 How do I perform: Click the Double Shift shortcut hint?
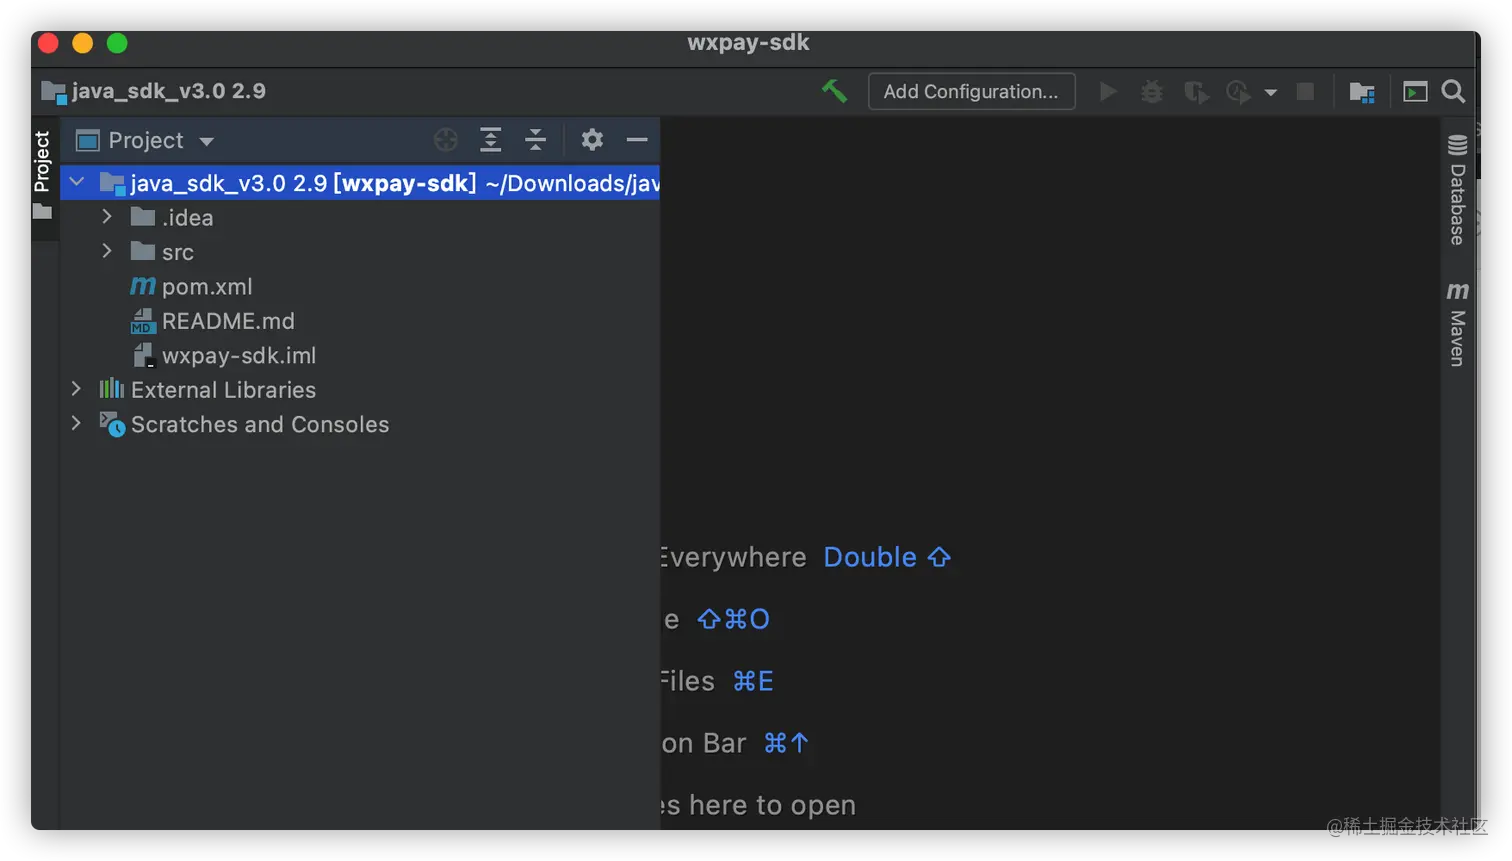(887, 557)
